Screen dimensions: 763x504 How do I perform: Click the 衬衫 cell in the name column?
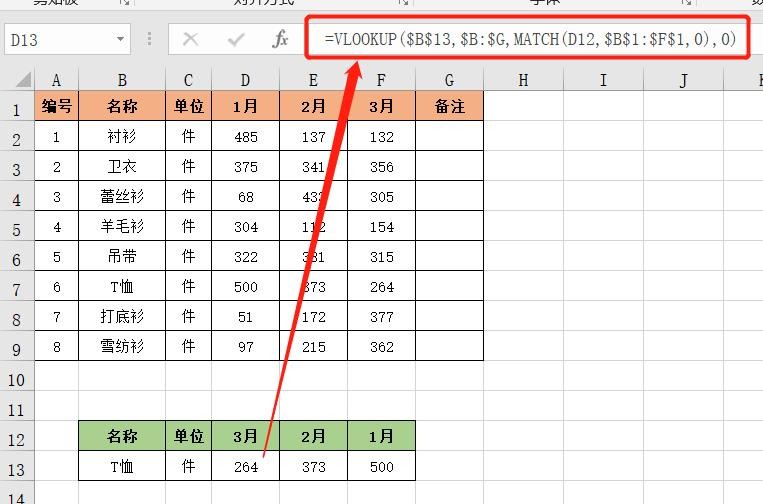pyautogui.click(x=122, y=138)
